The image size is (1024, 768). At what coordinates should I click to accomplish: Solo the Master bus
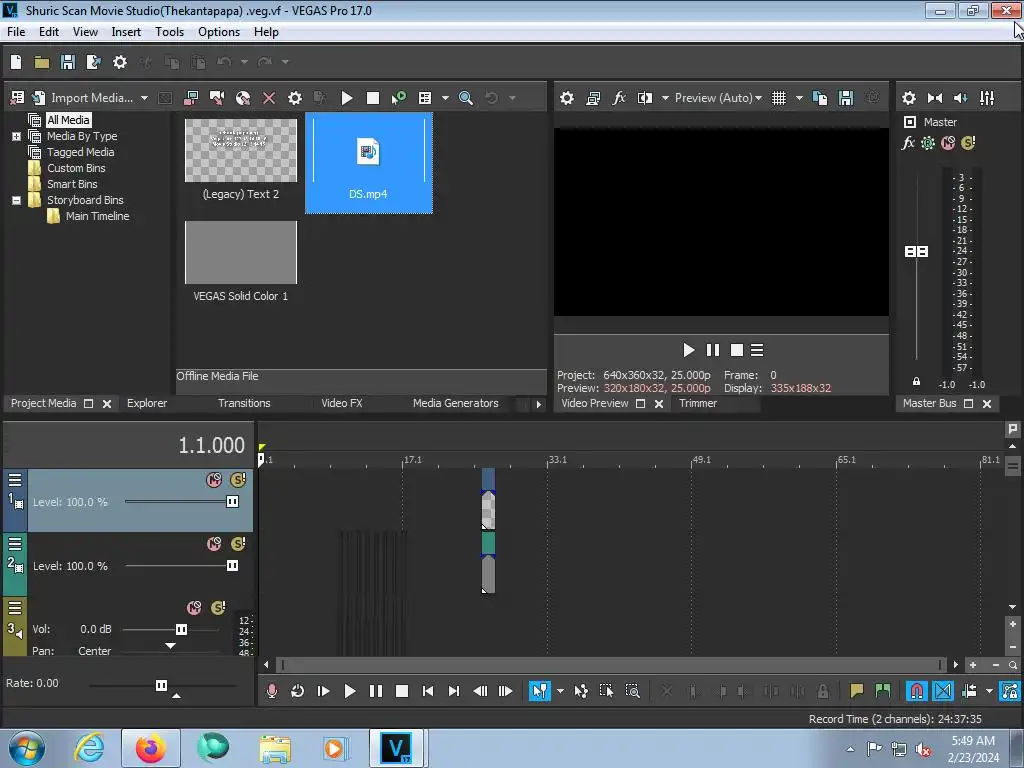[x=968, y=143]
